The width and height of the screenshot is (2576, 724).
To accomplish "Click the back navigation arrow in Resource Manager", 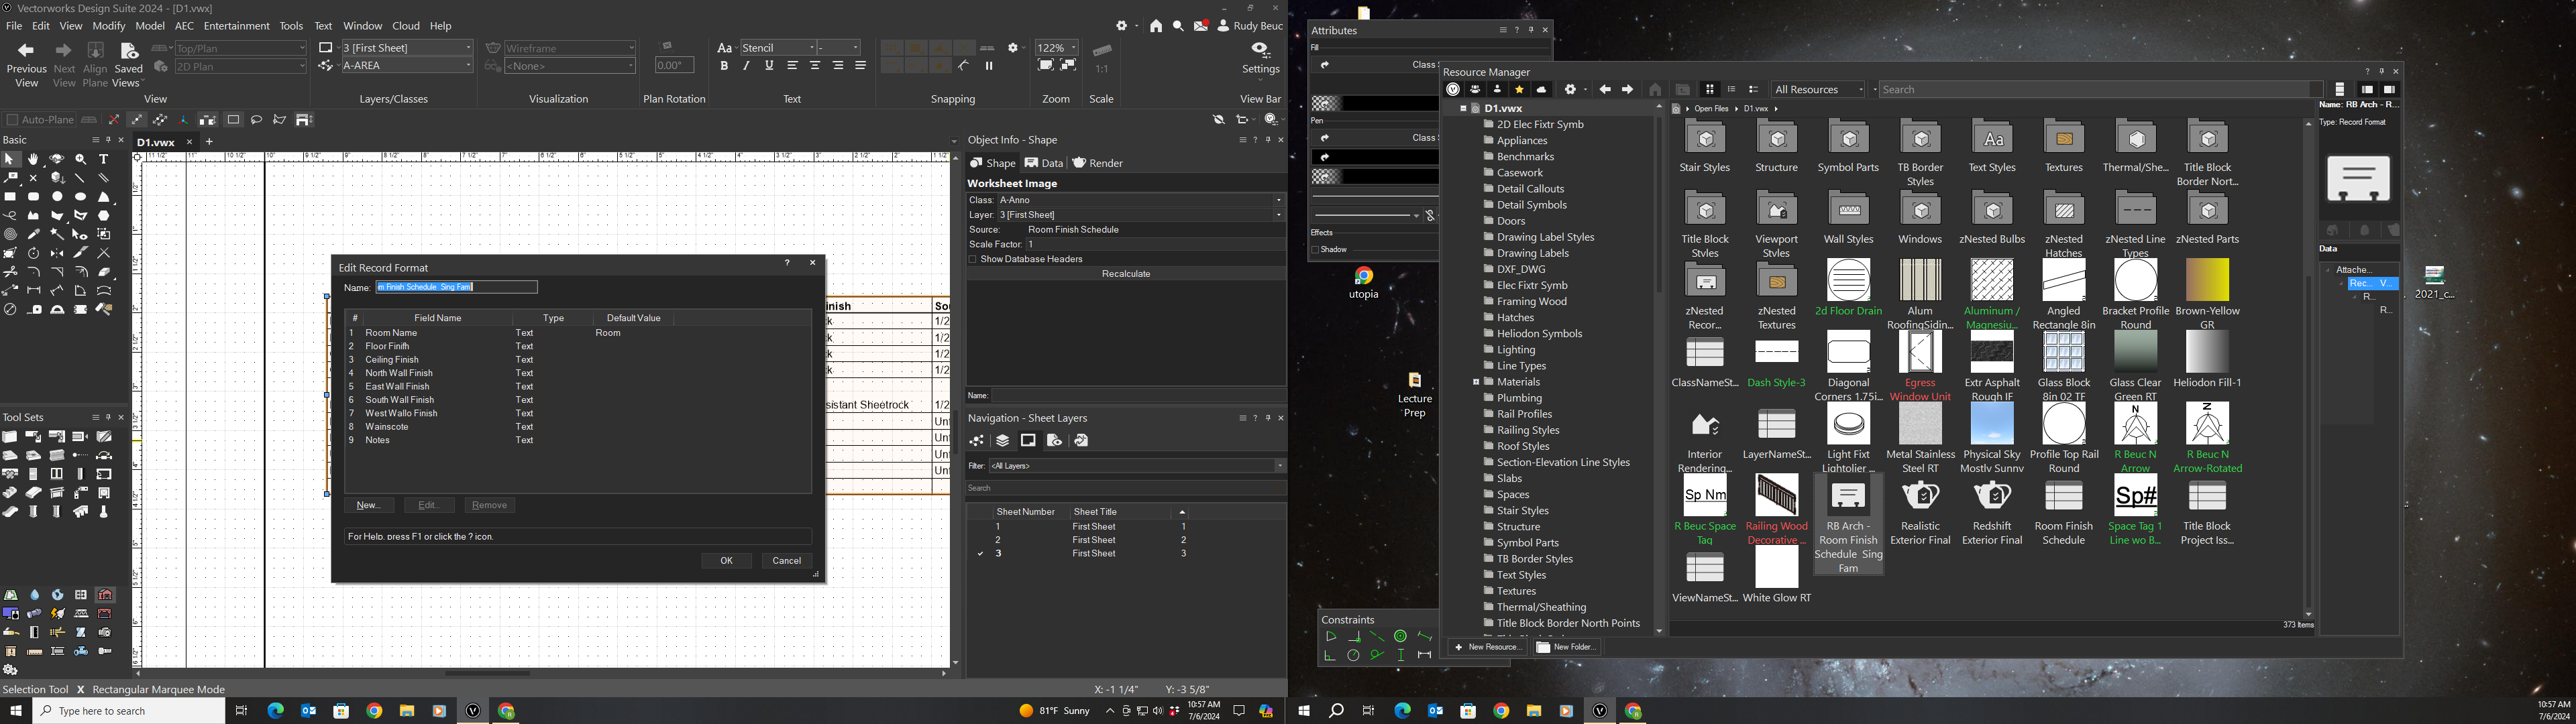I will click(x=1605, y=89).
